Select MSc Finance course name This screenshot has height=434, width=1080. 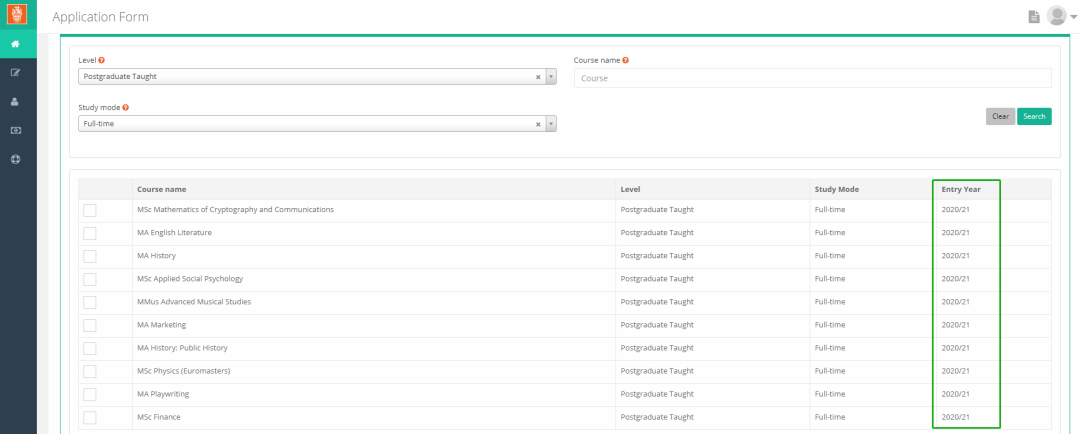159,417
